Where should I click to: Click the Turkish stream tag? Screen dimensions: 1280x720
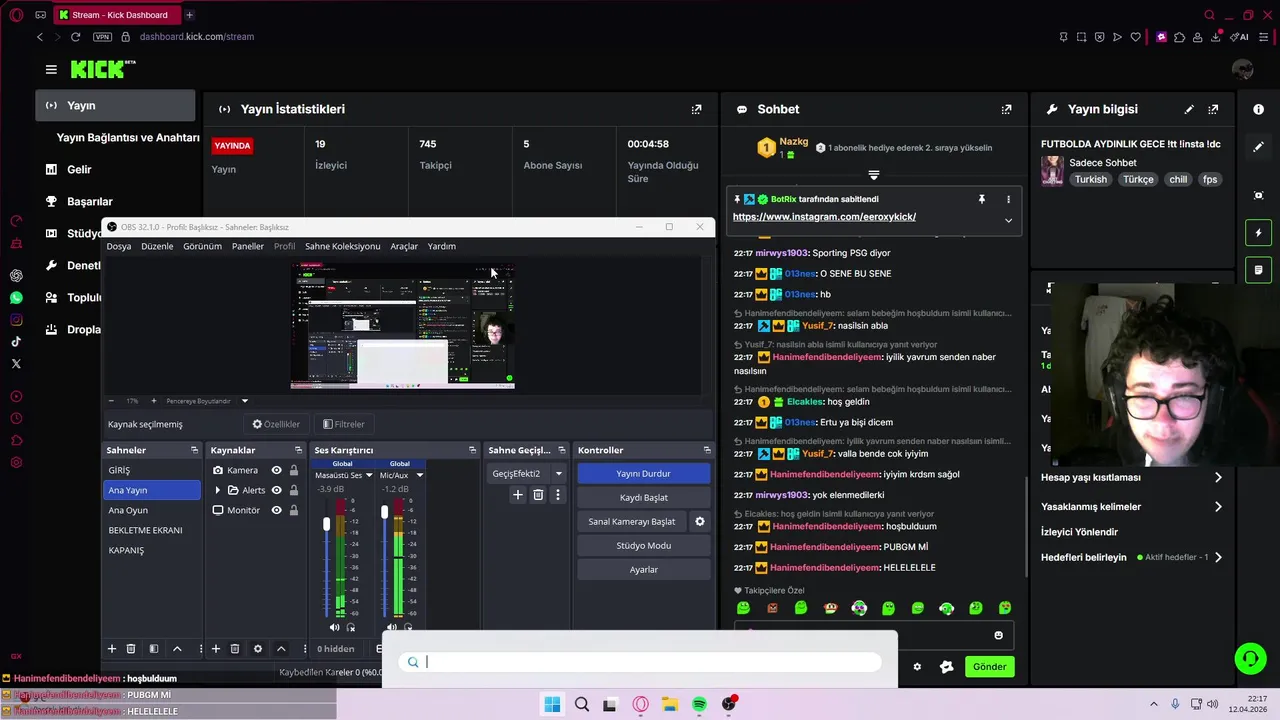[x=1091, y=180]
